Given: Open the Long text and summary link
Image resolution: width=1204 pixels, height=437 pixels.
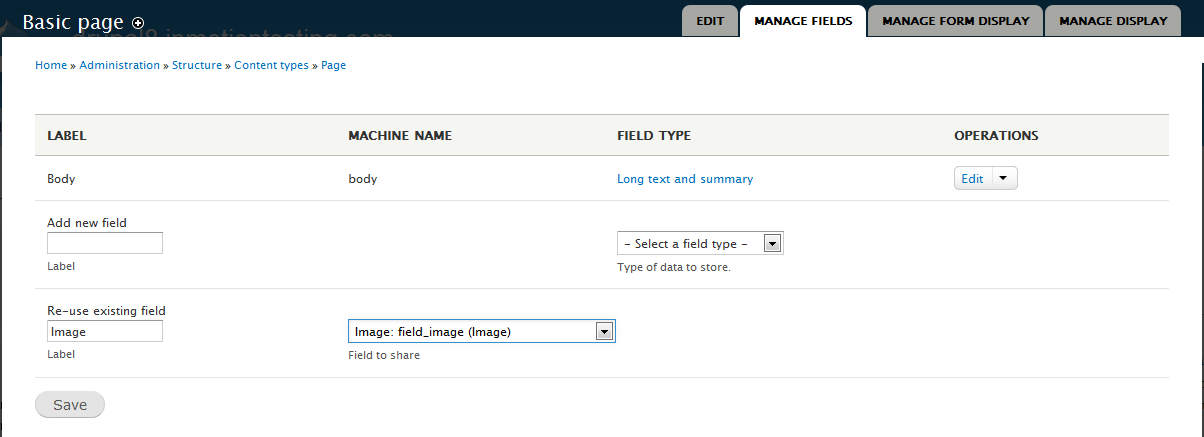Looking at the screenshot, I should [685, 179].
